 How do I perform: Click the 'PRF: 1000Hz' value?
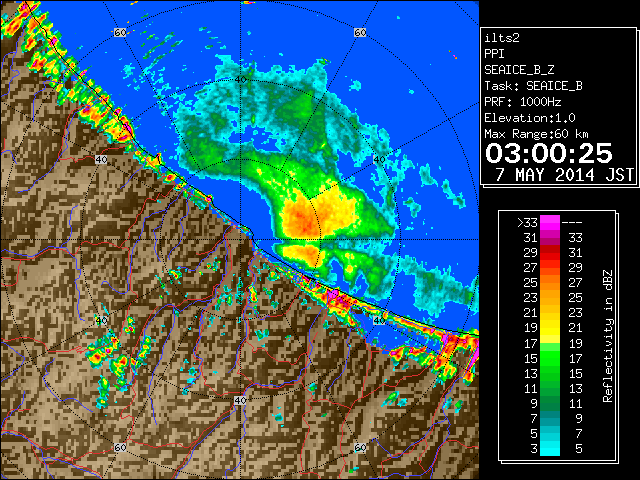pyautogui.click(x=522, y=102)
